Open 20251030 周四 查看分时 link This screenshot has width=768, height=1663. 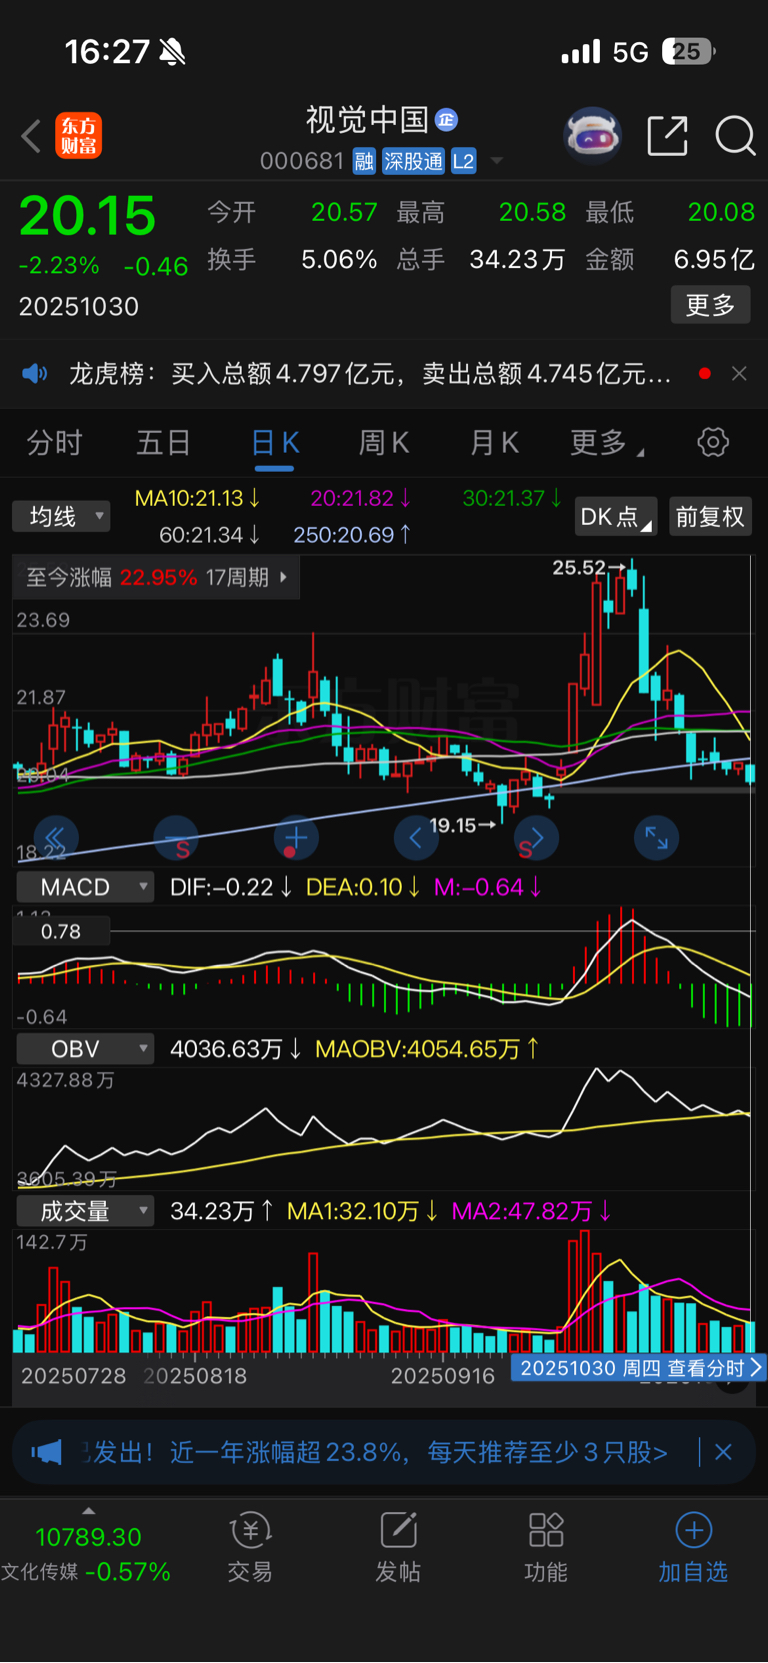[639, 1368]
